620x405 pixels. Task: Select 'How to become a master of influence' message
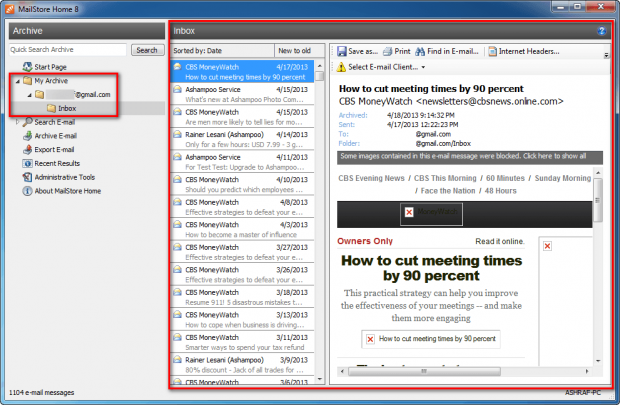tap(242, 229)
